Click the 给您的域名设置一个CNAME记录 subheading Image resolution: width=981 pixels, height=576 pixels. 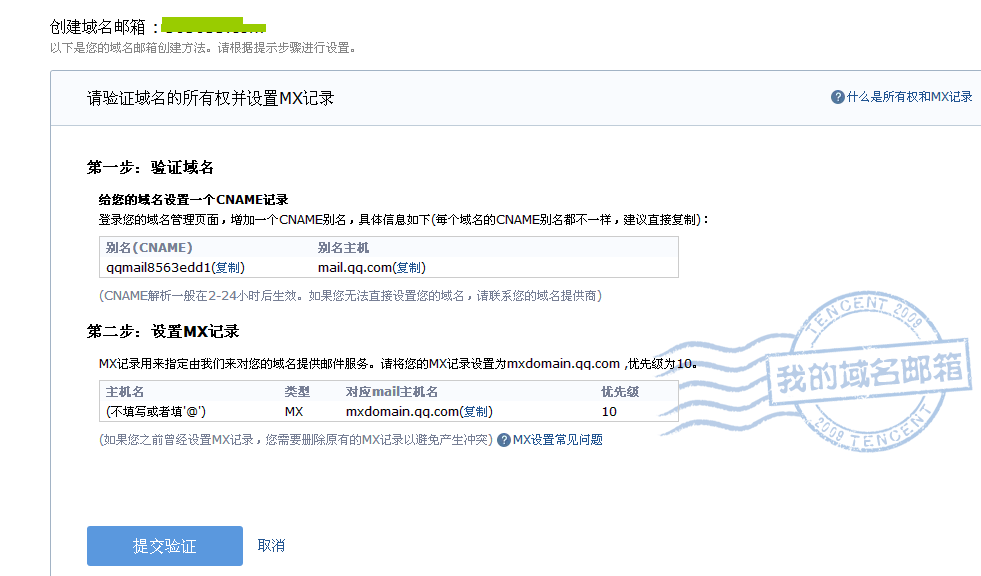click(x=193, y=200)
